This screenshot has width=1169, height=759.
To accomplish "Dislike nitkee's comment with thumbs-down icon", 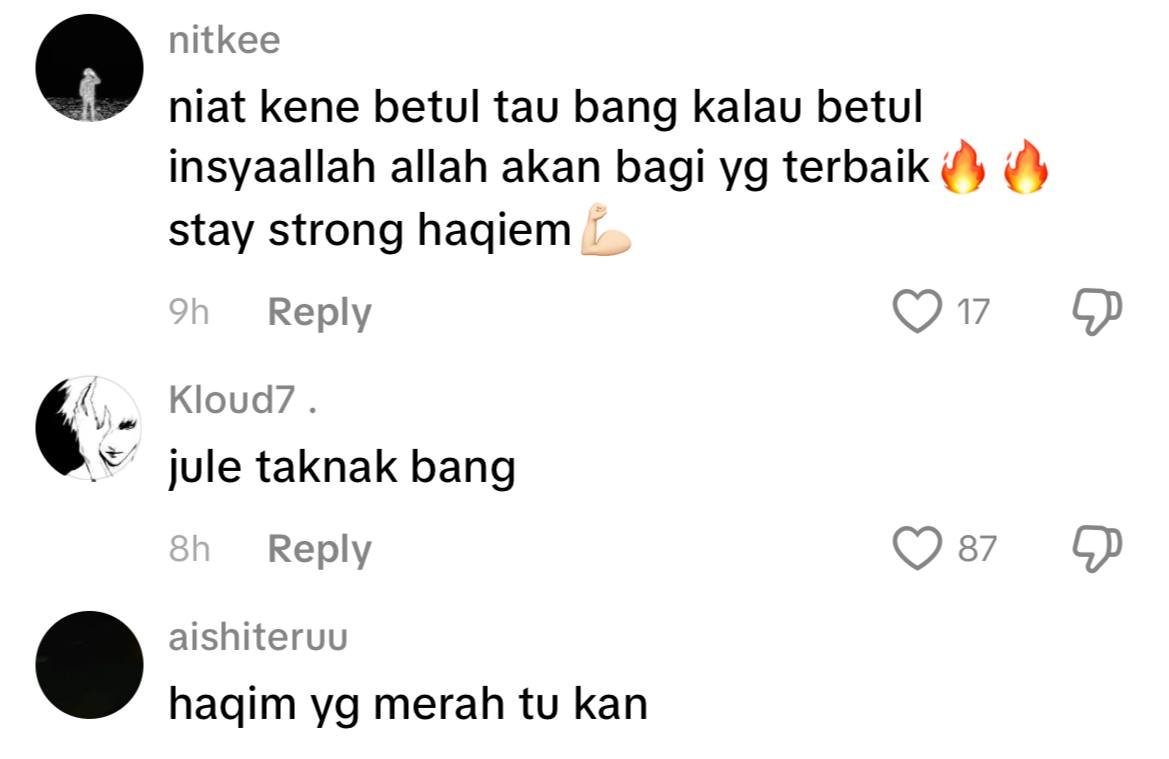I will (1097, 312).
